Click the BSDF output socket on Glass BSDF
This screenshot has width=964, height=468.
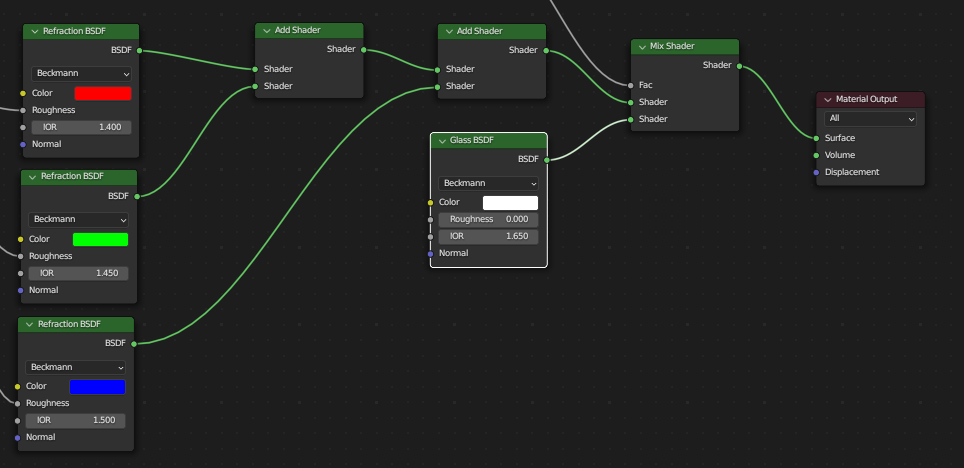(547, 159)
